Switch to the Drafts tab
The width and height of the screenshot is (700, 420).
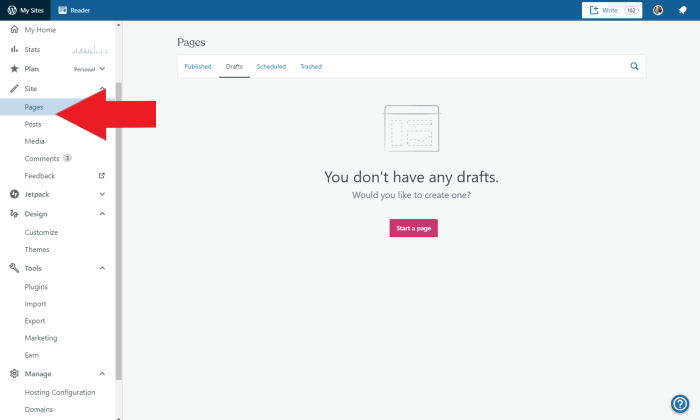coord(234,67)
